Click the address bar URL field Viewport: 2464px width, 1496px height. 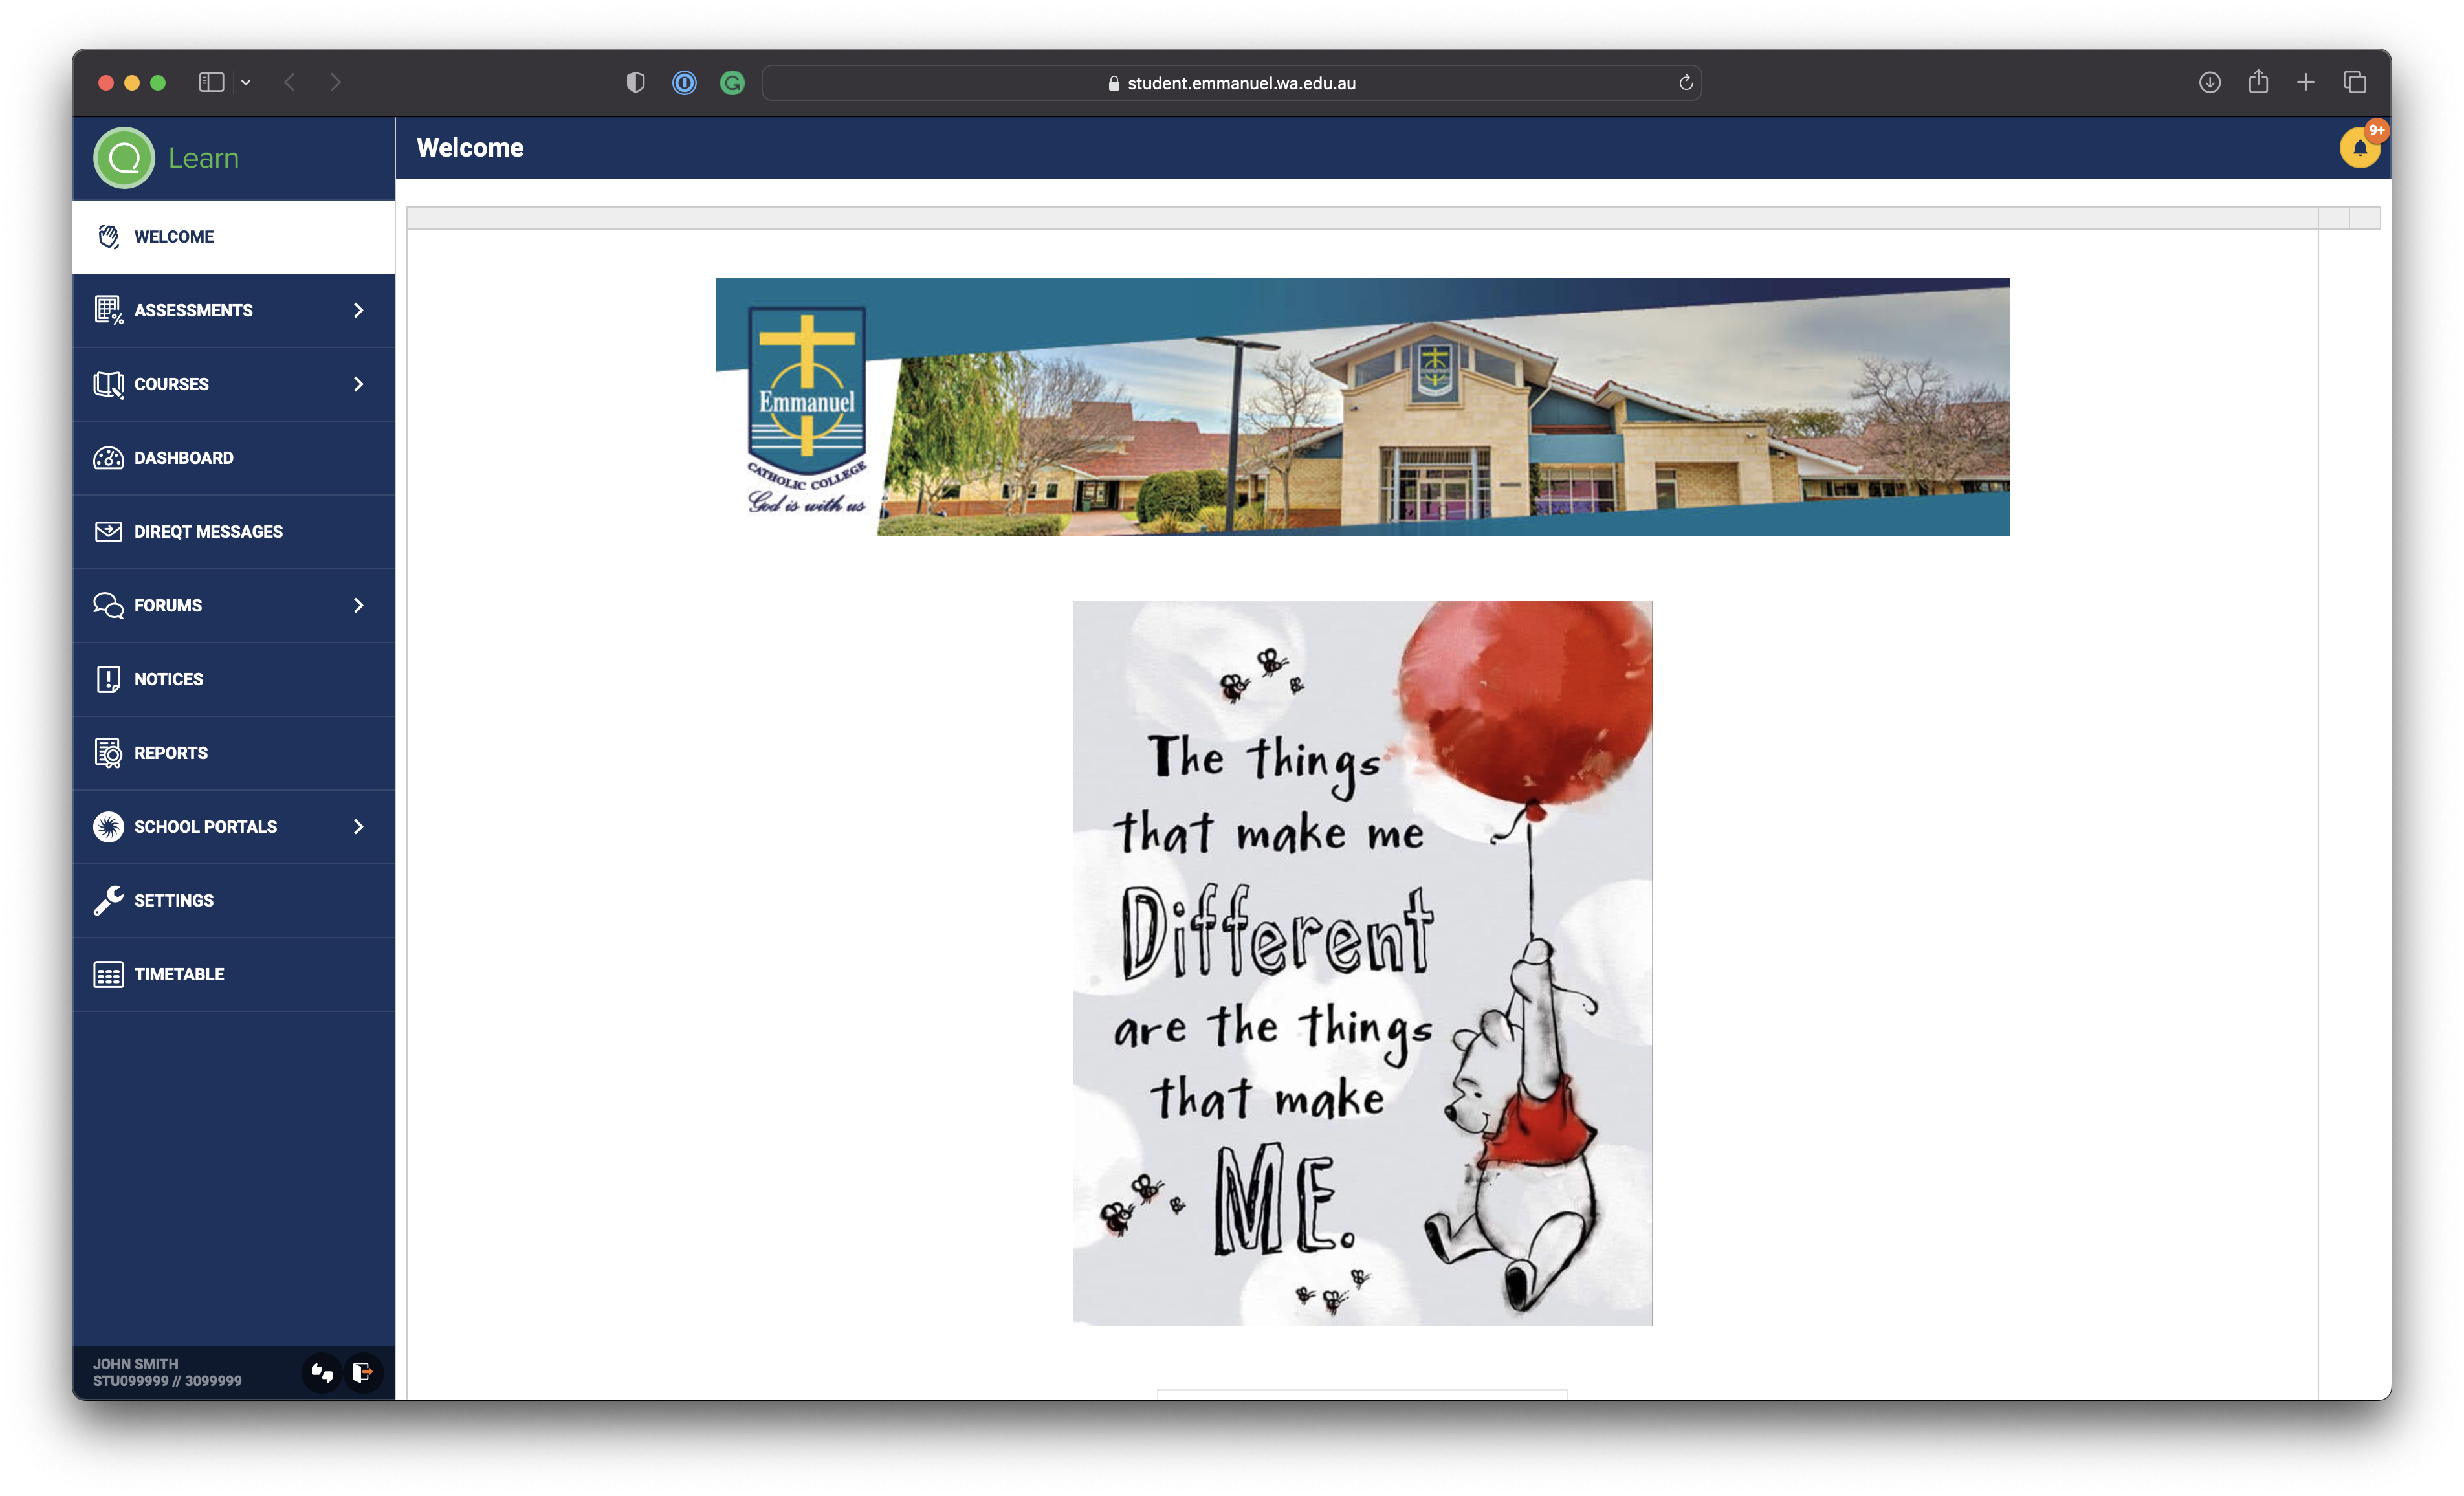pyautogui.click(x=1240, y=83)
